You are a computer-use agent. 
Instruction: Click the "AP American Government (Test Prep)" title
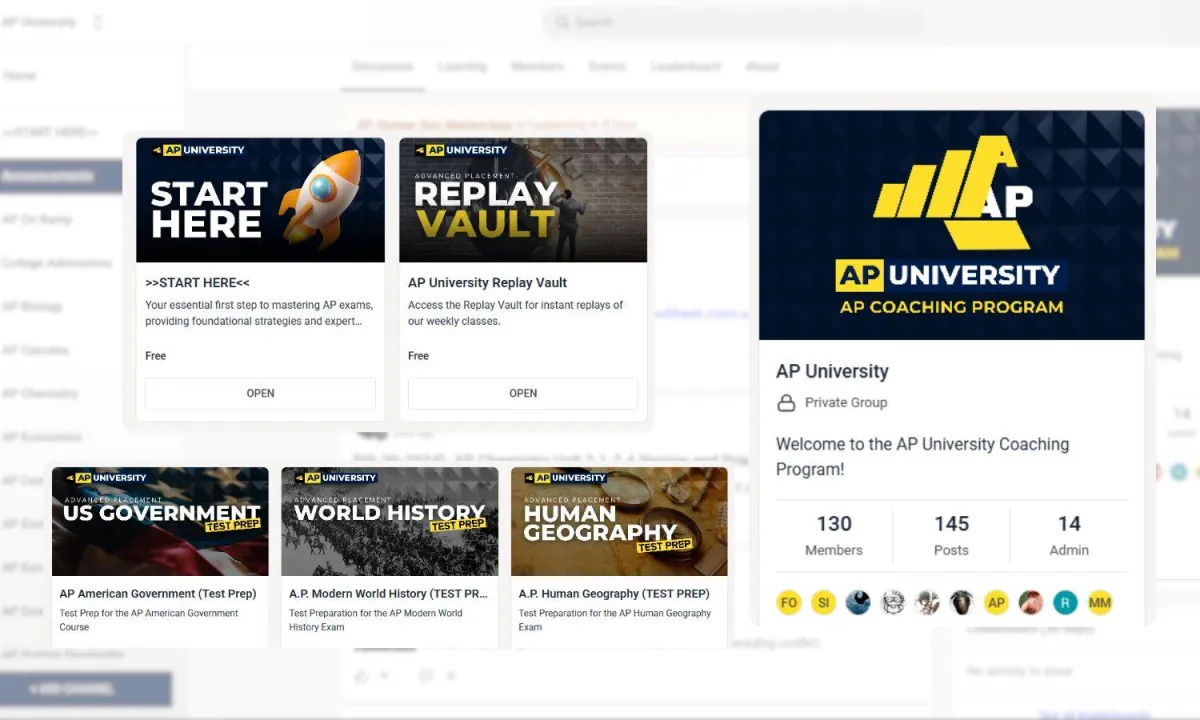[x=158, y=594]
